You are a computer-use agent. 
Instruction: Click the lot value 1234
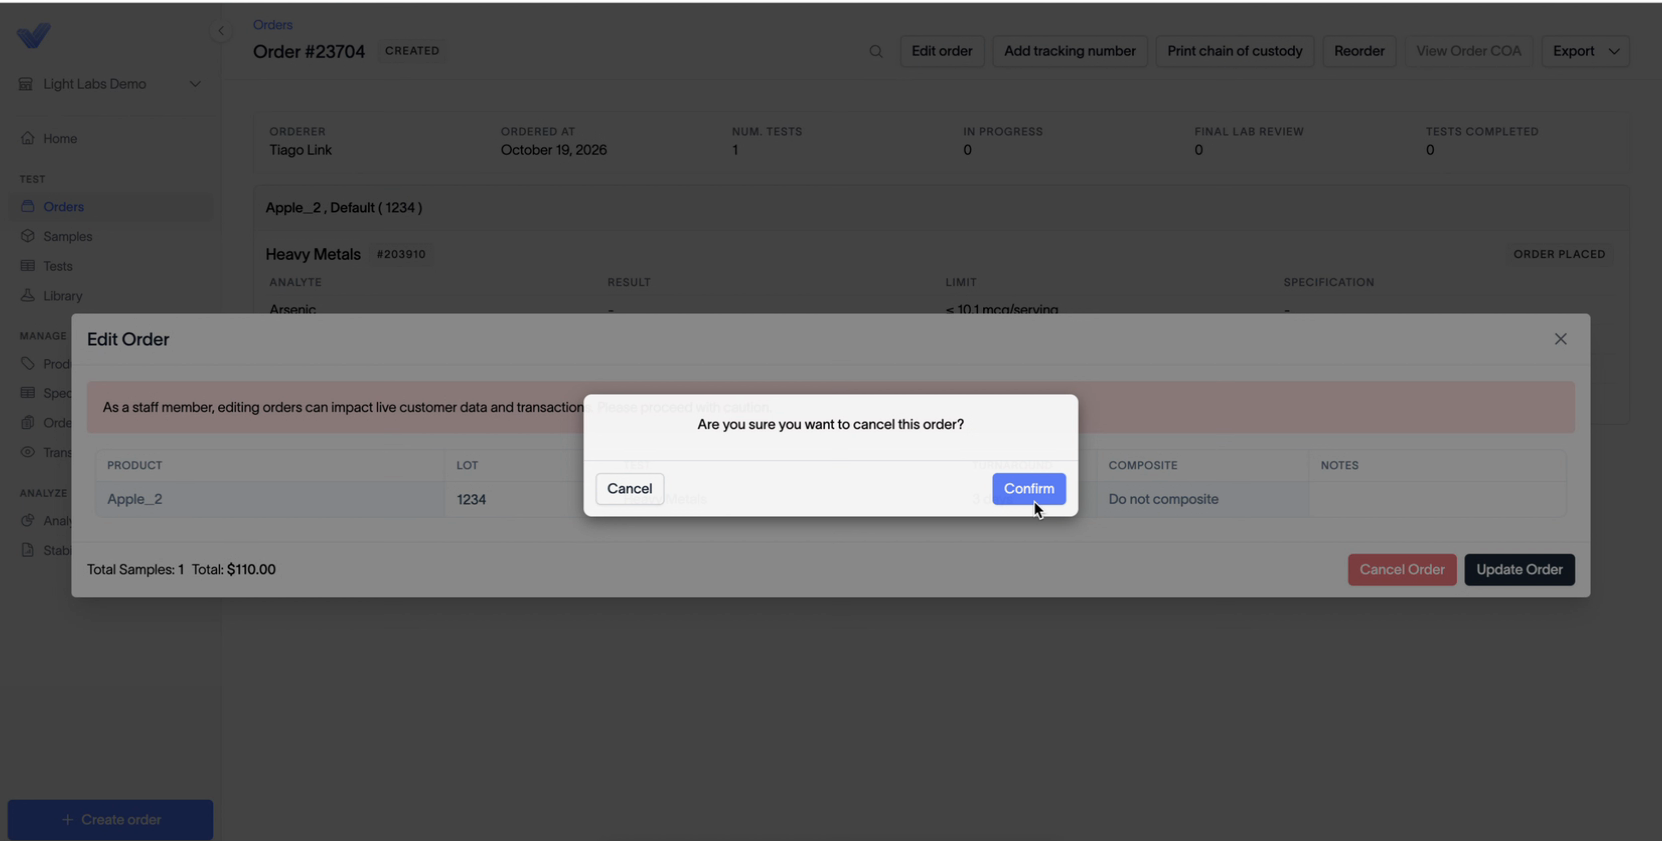pos(471,499)
